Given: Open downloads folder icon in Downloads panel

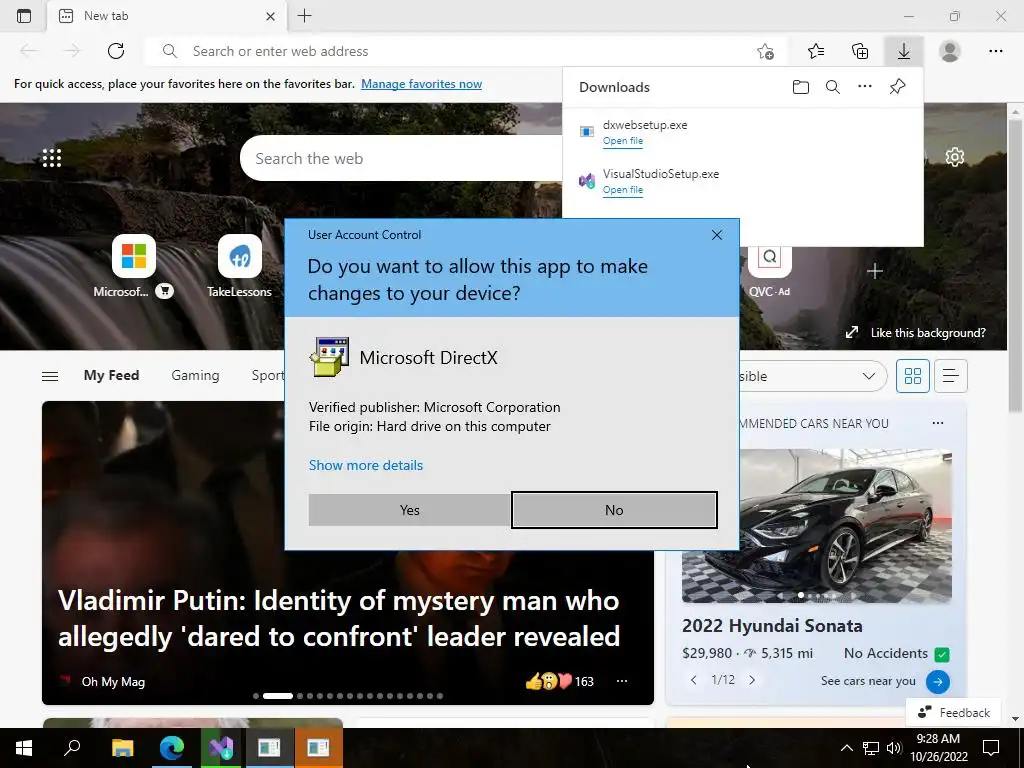Looking at the screenshot, I should [x=801, y=87].
